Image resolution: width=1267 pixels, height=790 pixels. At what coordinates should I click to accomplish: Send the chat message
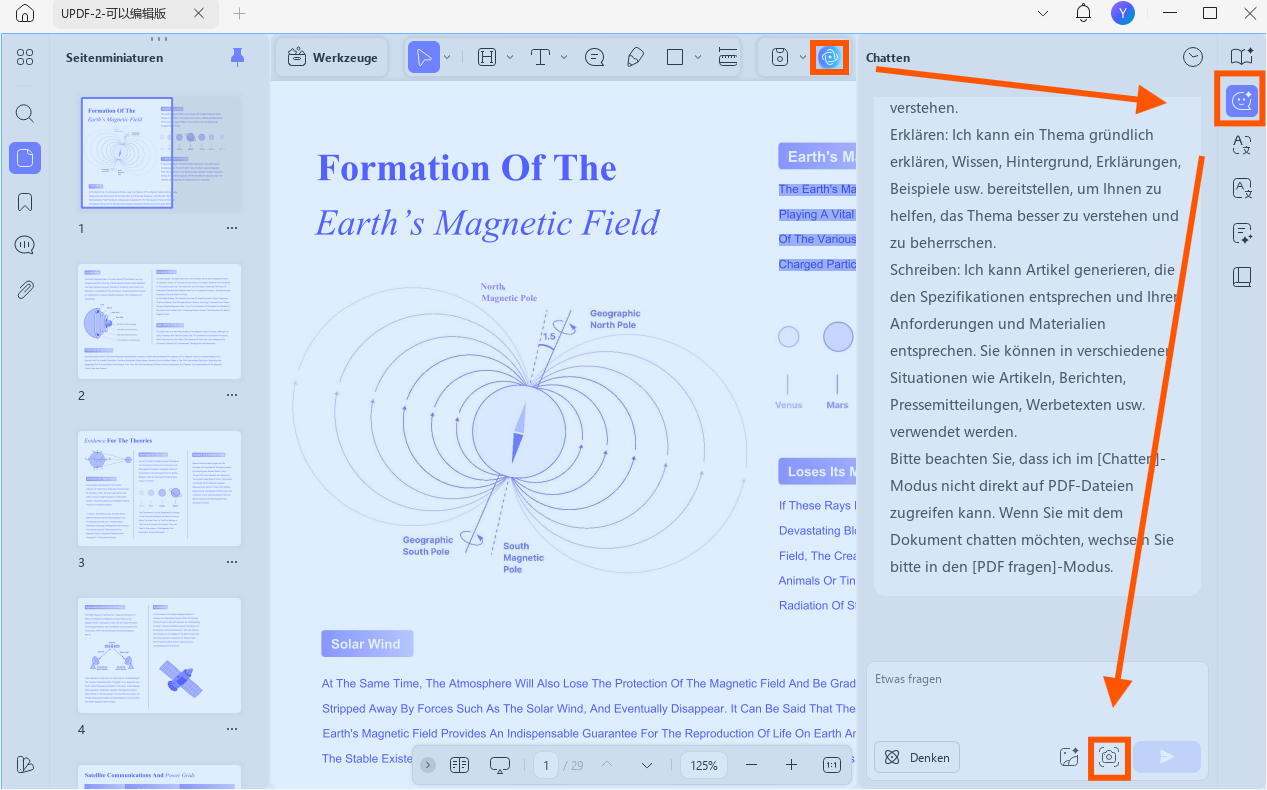(x=1167, y=757)
